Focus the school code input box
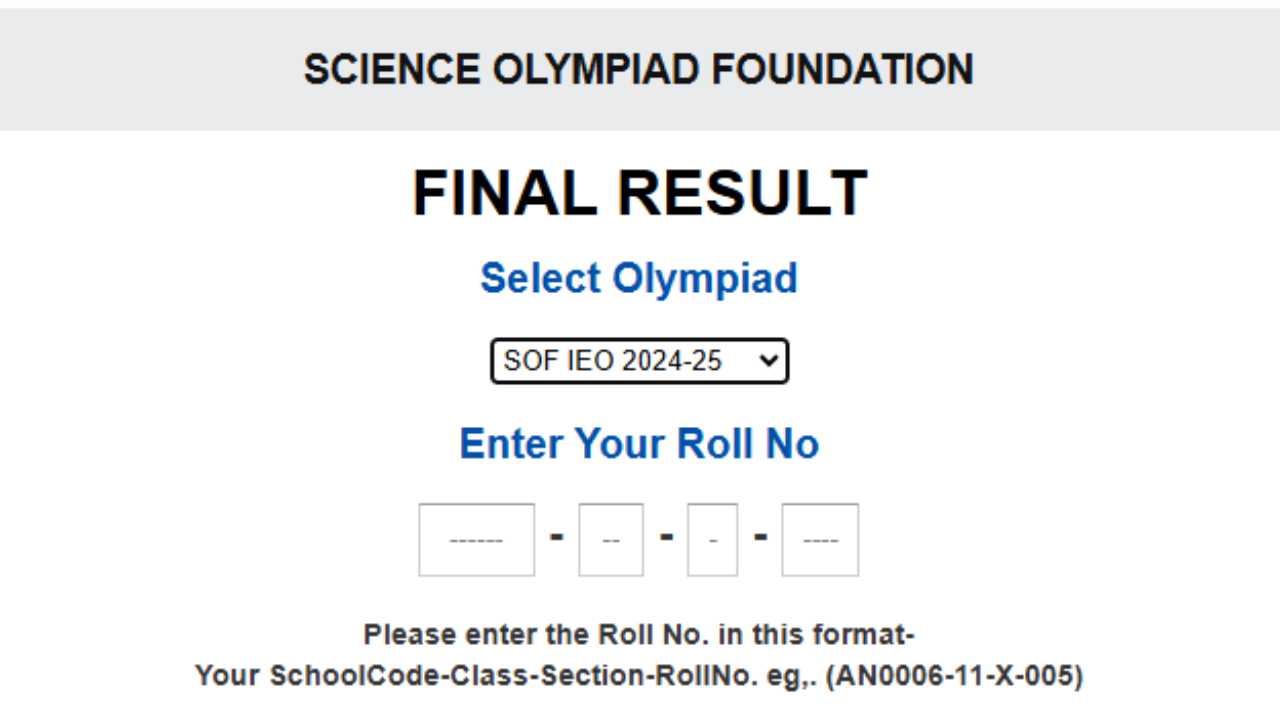 click(476, 540)
